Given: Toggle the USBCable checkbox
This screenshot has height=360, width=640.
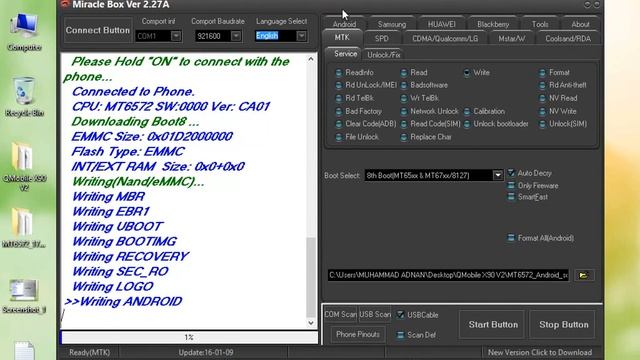Looking at the screenshot, I should pos(400,315).
